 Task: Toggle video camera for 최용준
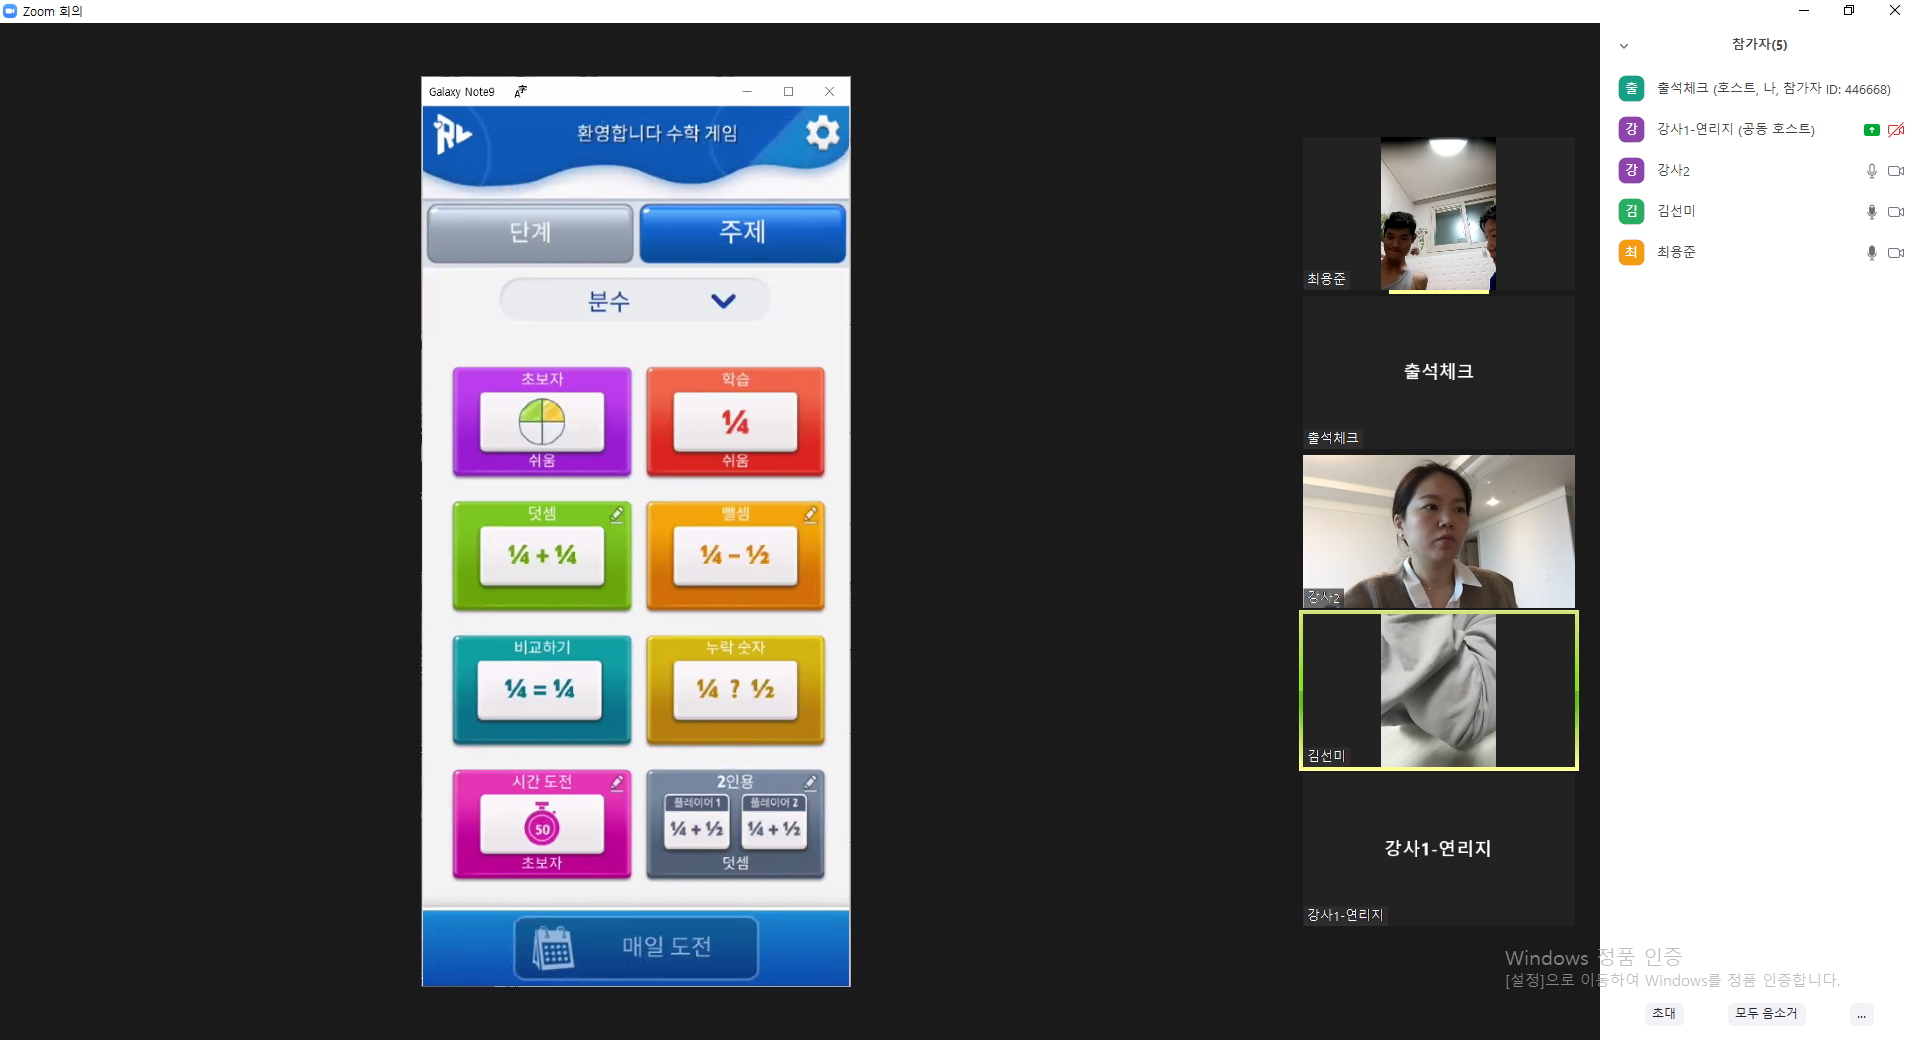click(x=1895, y=253)
